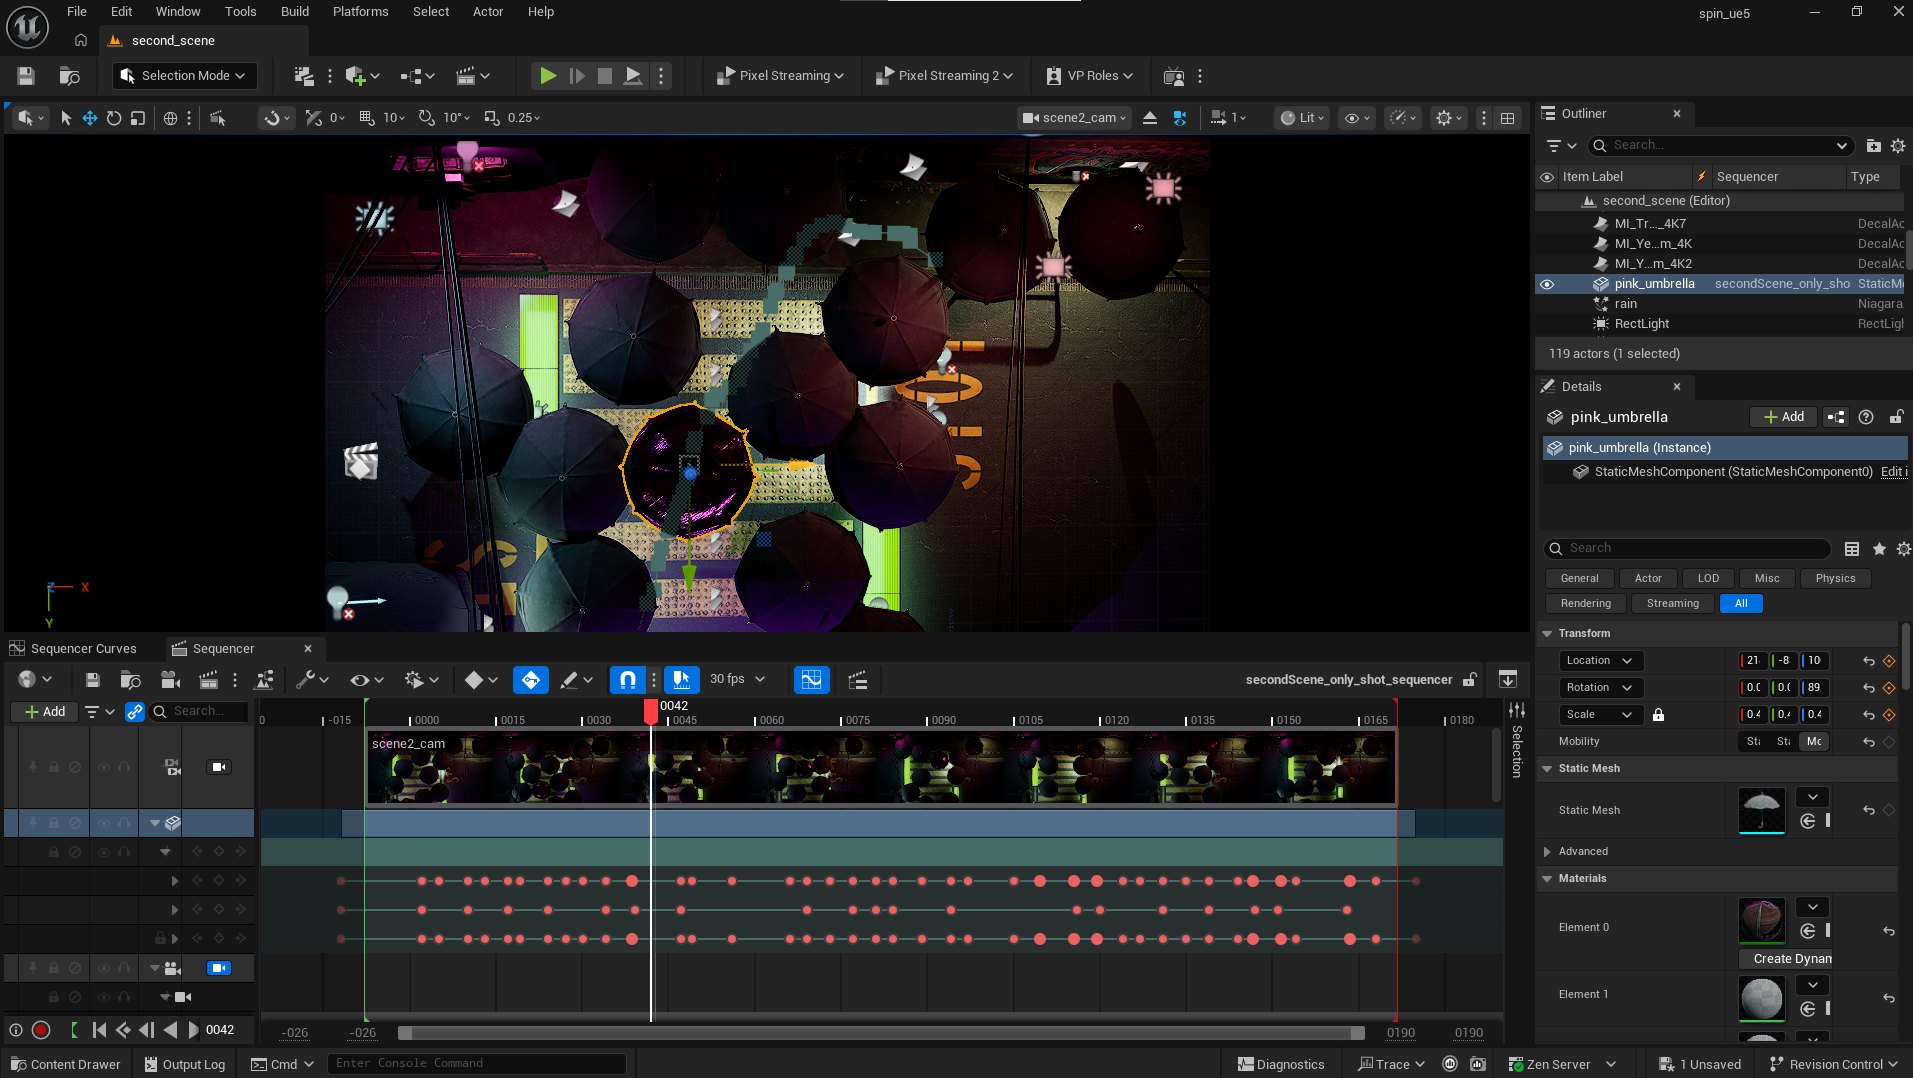Image resolution: width=1913 pixels, height=1078 pixels.
Task: Select the translate (move) gizmo tool
Action: [x=90, y=118]
